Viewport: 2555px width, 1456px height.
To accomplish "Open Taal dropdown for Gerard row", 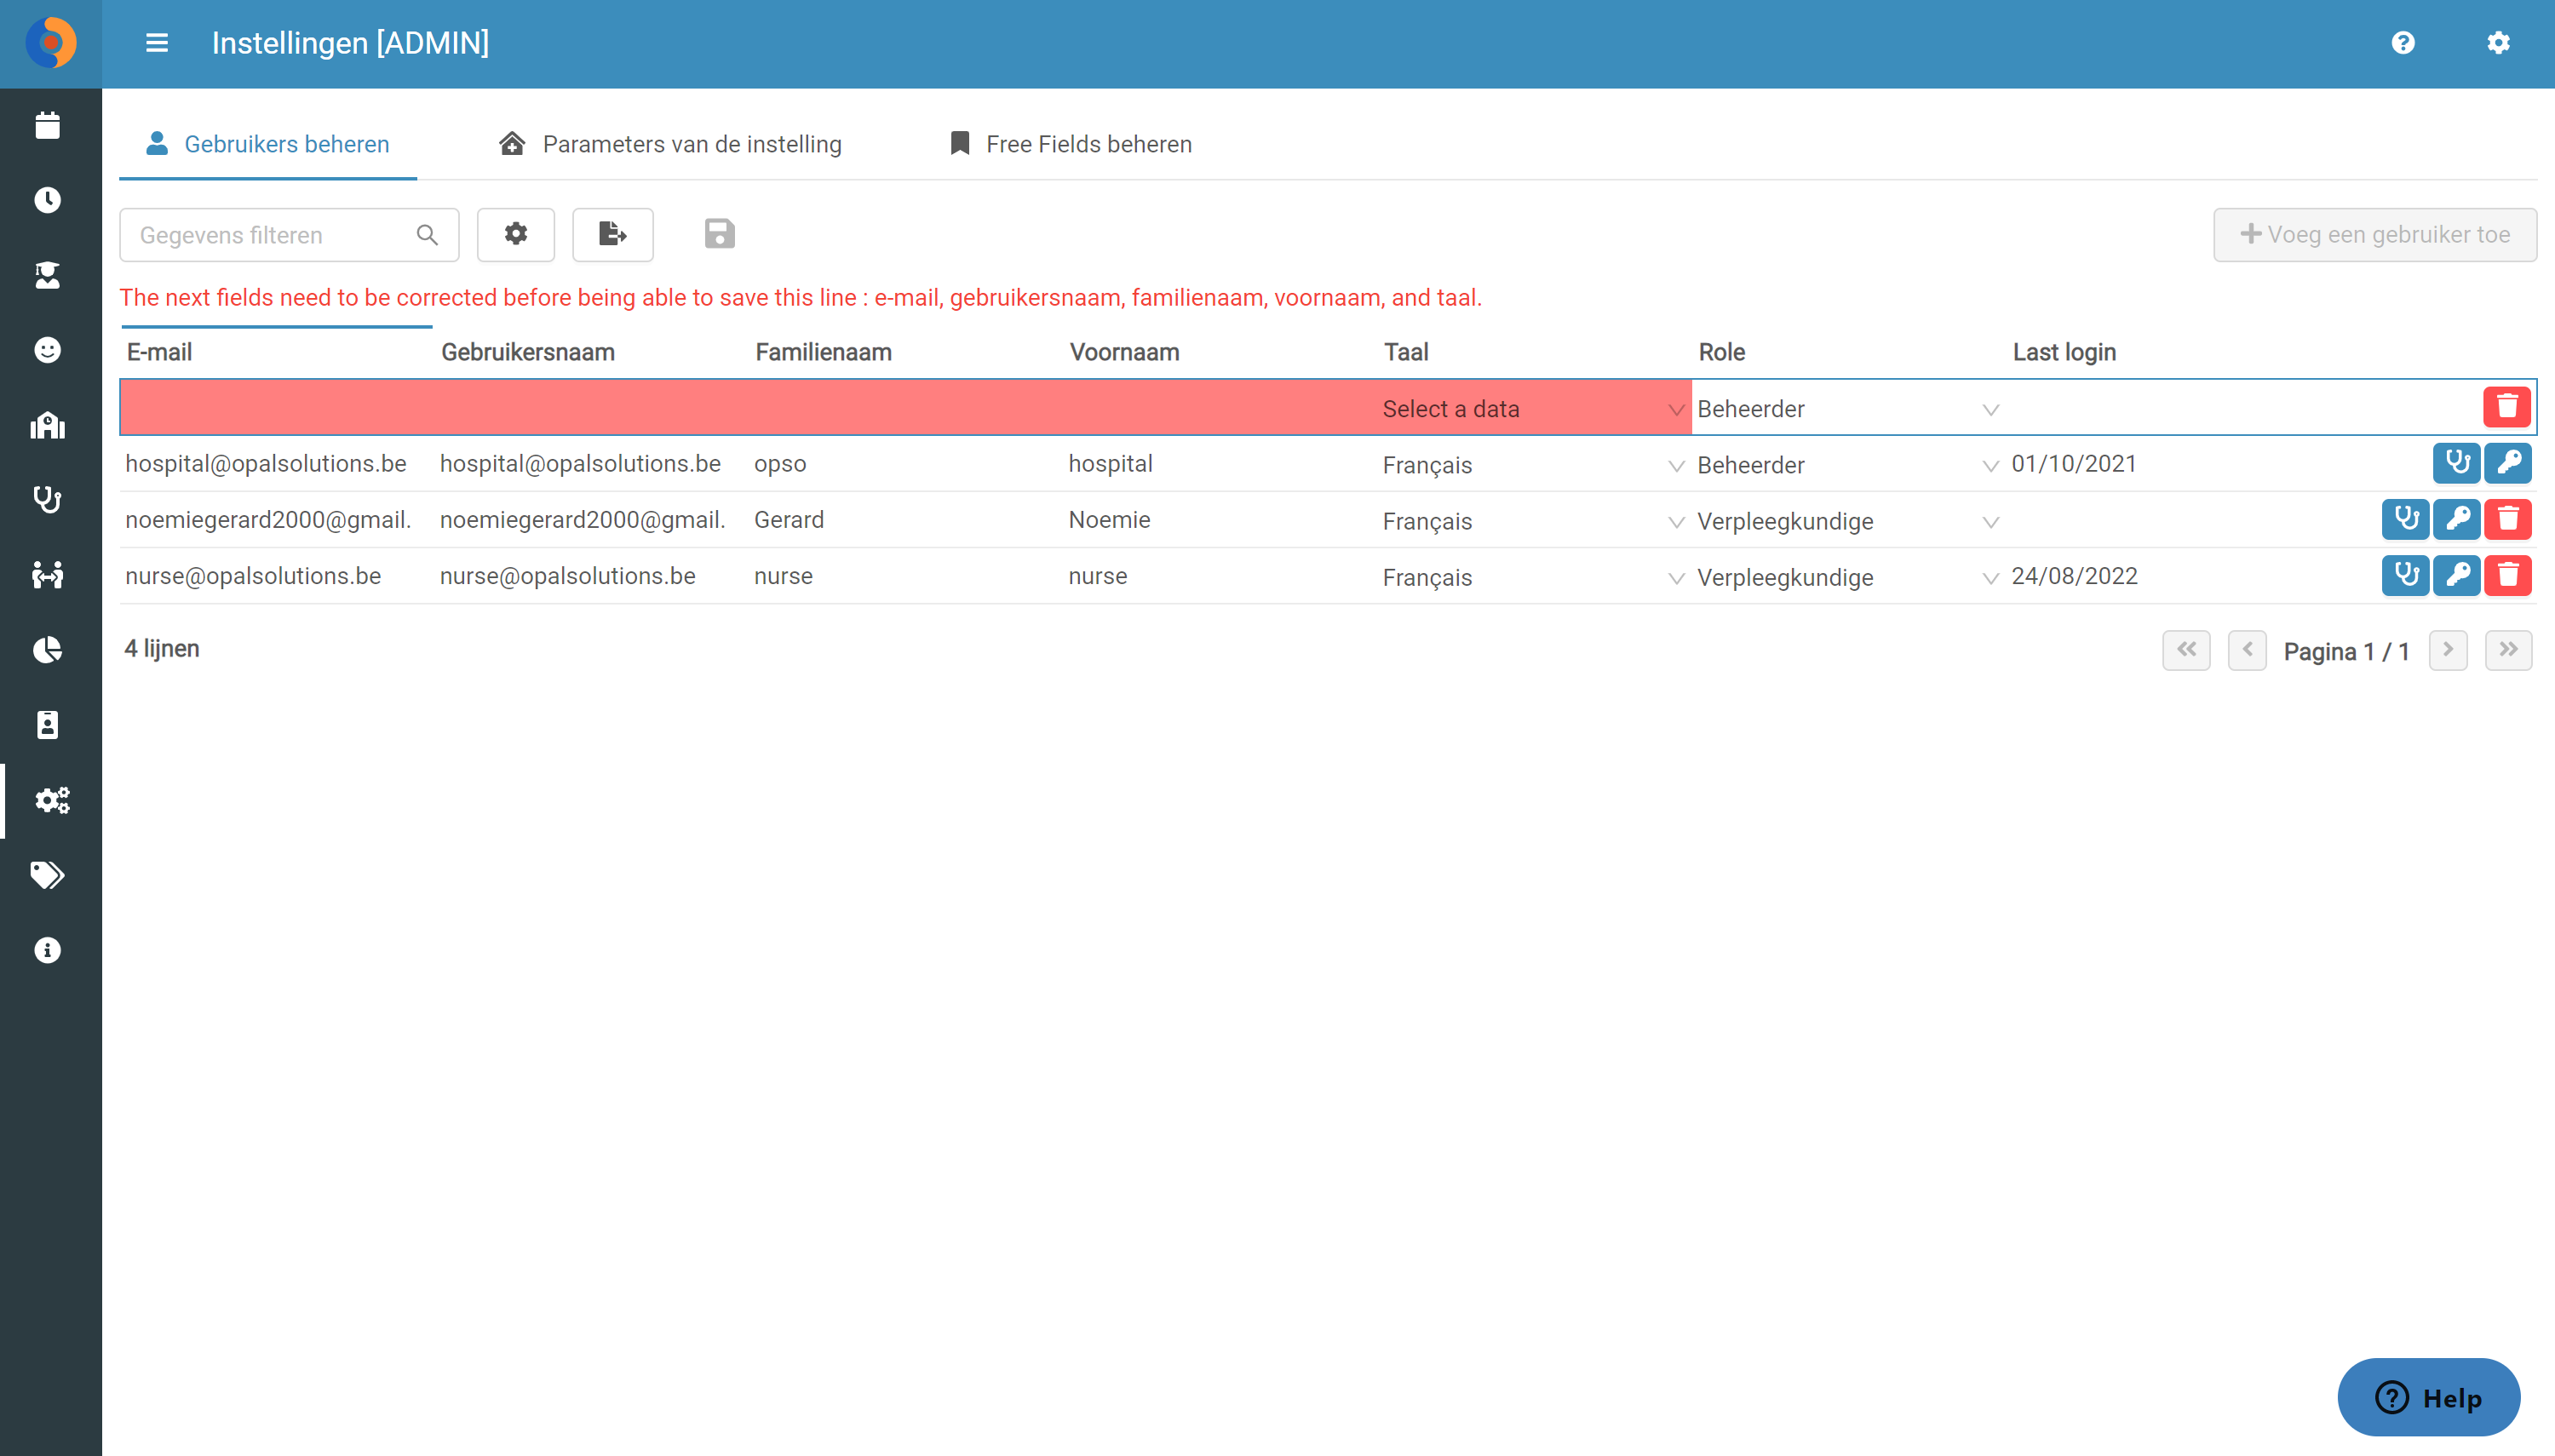I will point(1534,521).
